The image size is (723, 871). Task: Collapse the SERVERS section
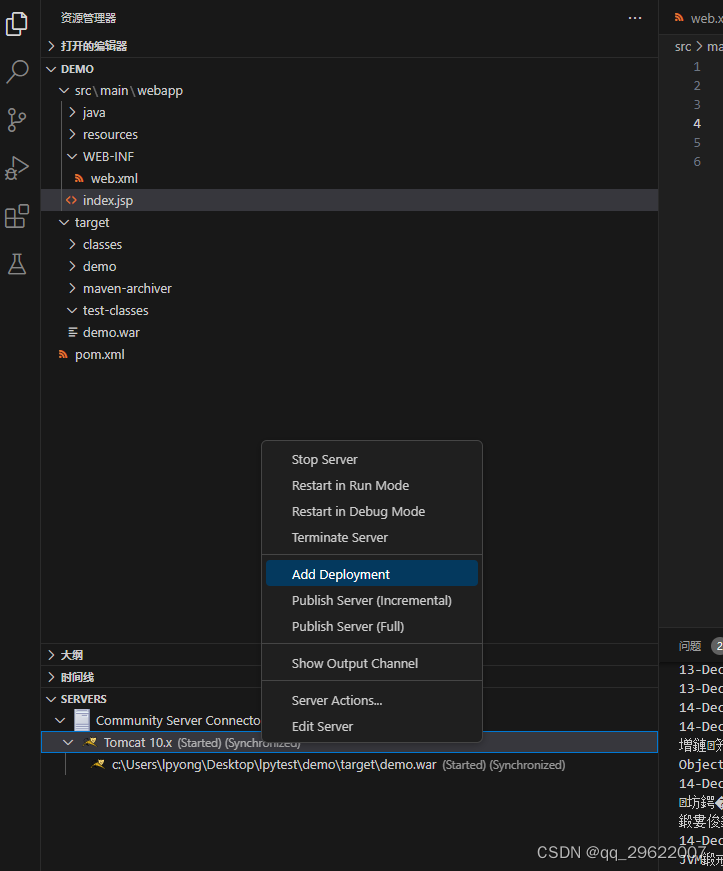point(51,699)
